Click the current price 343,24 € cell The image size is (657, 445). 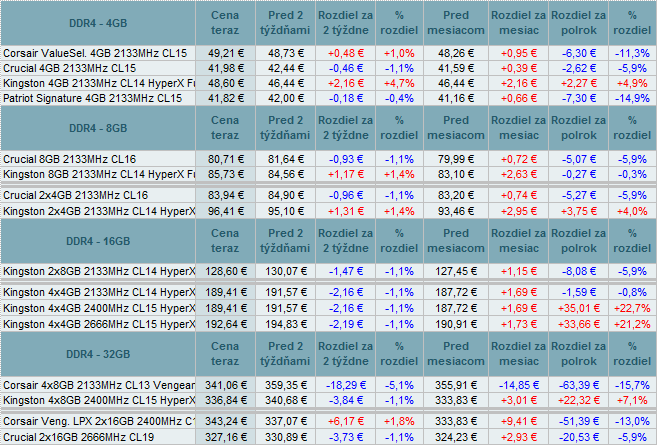tap(225, 421)
